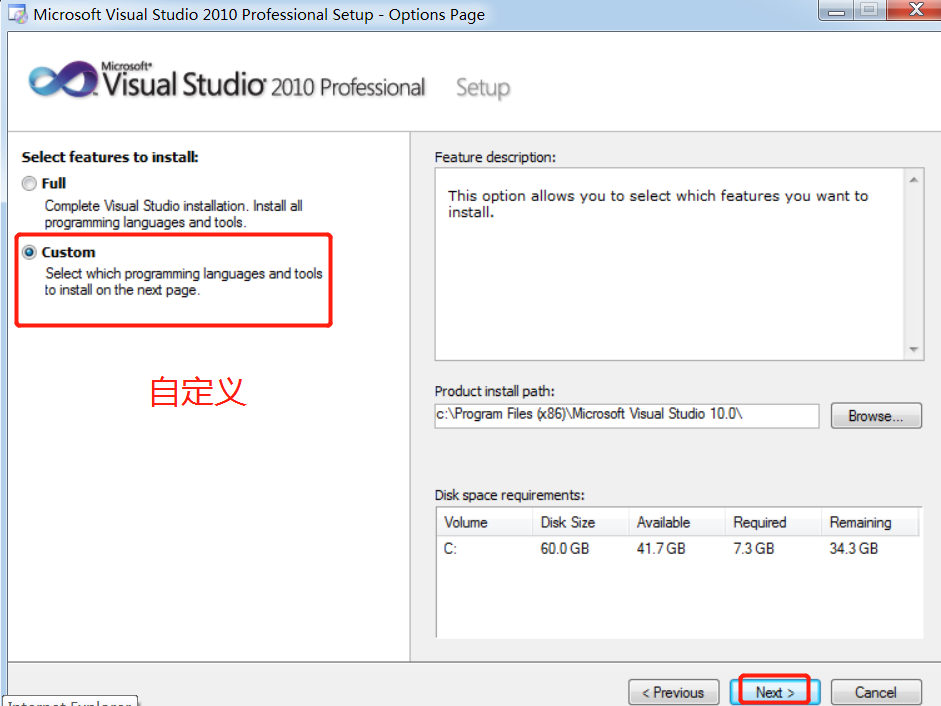Click the Feature description scroll down arrow
Image resolution: width=941 pixels, height=706 pixels.
(x=913, y=349)
